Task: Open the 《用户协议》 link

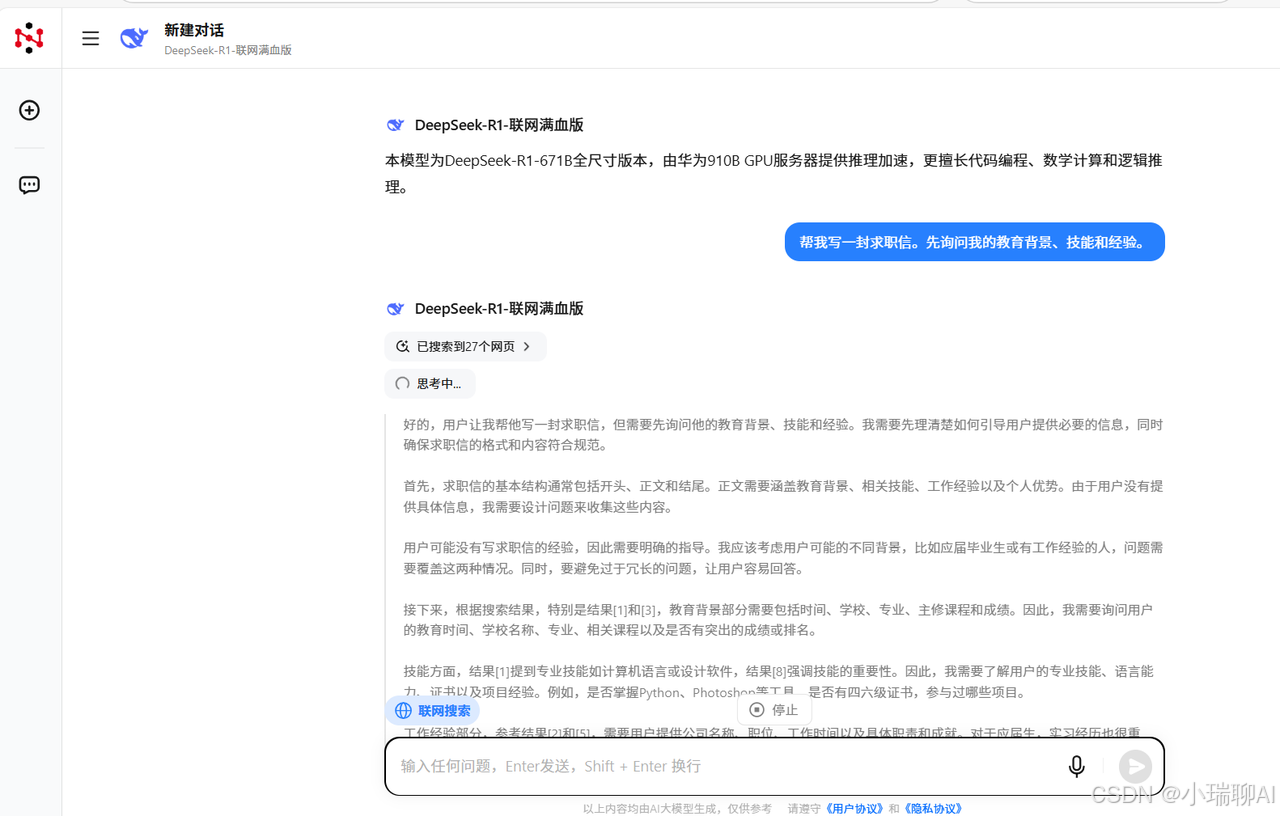Action: tap(853, 808)
